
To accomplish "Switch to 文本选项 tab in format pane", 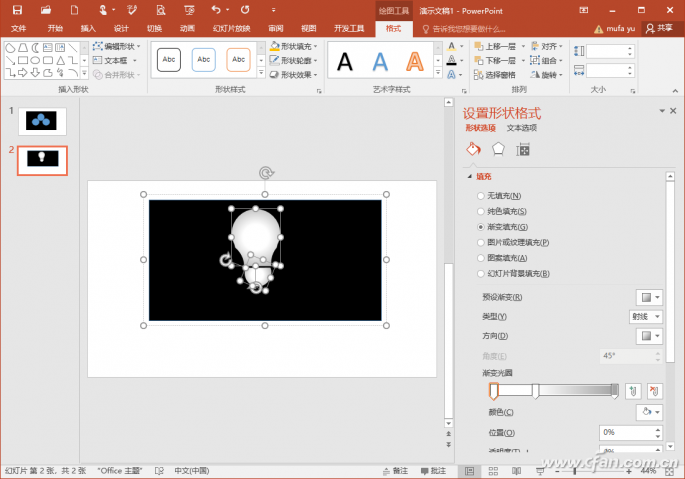I will coord(521,128).
